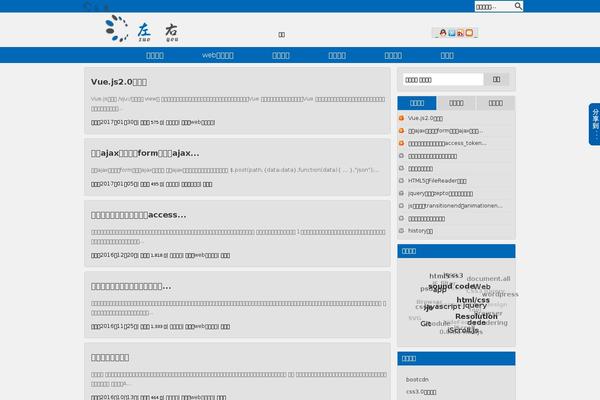Open sidebar access_token list link
The image size is (600, 400).
tap(447, 143)
